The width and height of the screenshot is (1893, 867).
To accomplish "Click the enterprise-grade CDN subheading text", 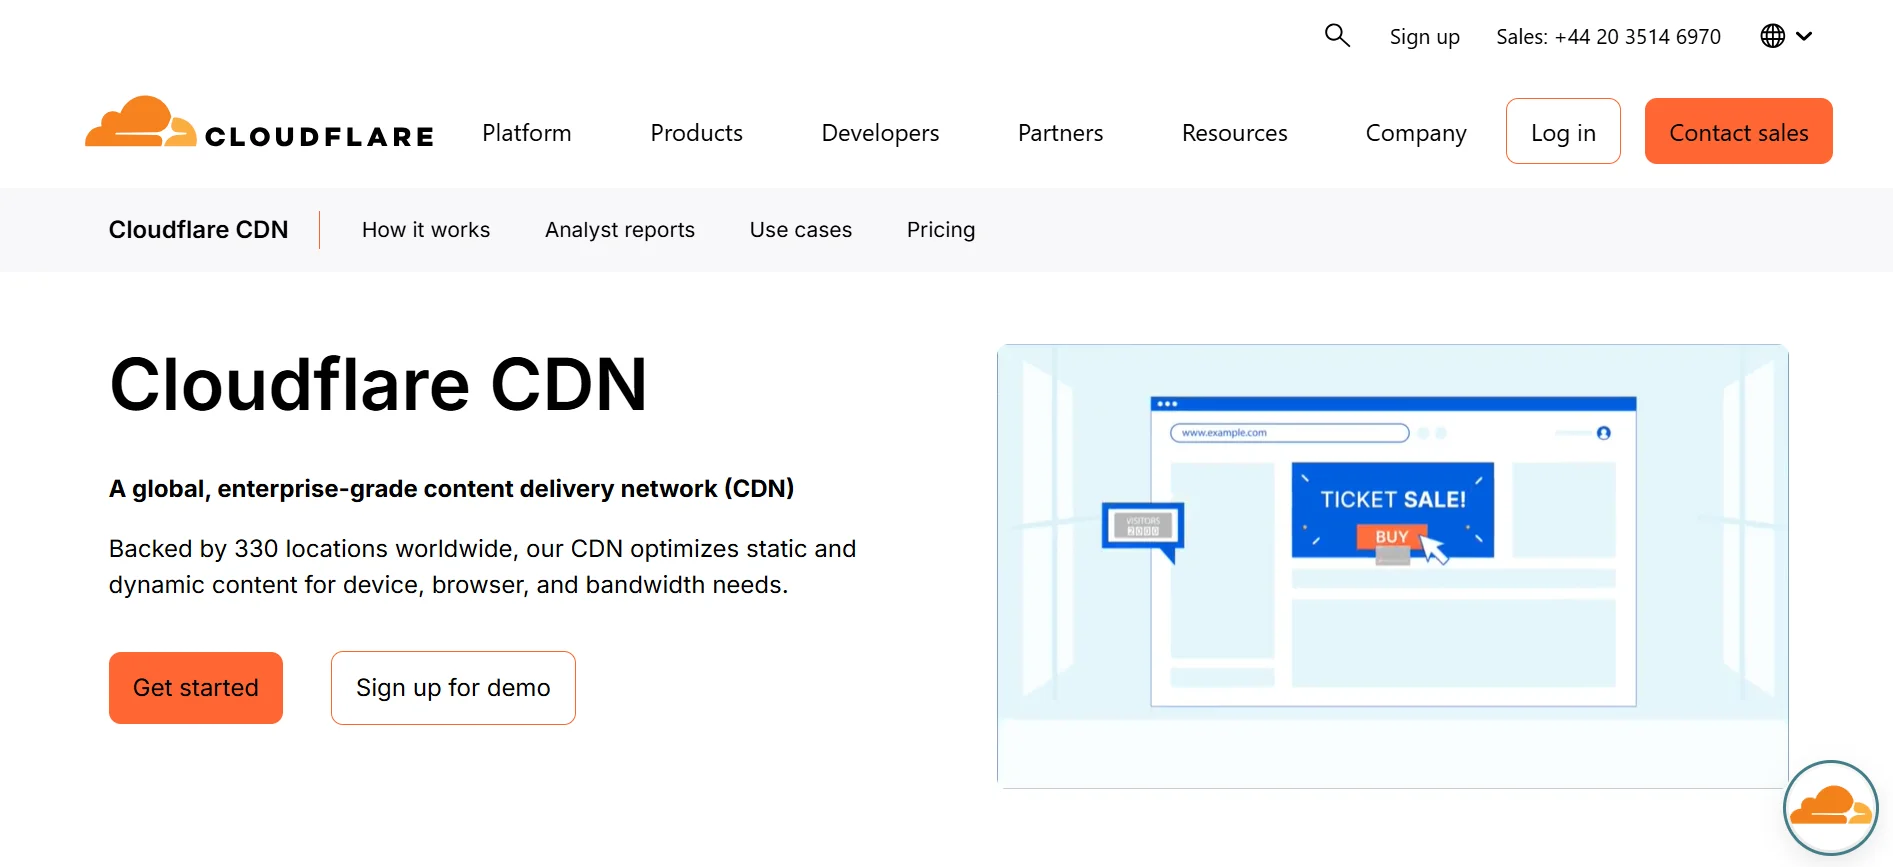I will [x=451, y=489].
